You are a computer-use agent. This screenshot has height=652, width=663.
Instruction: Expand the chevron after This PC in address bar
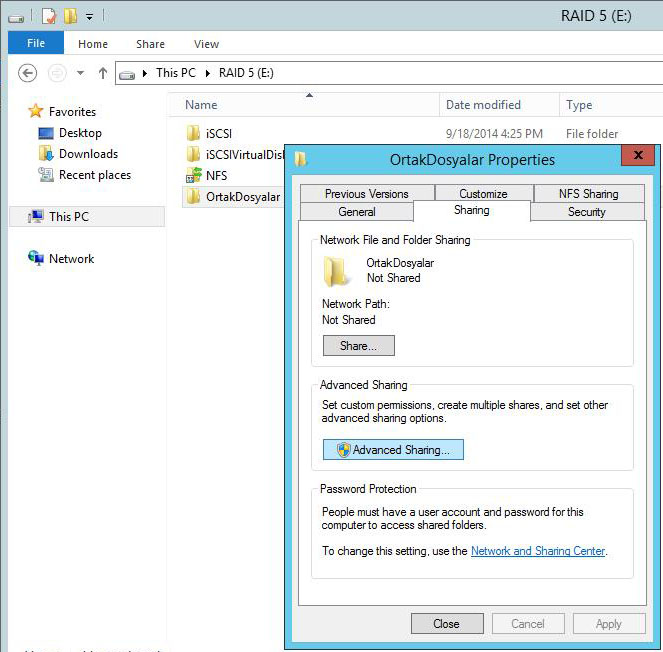click(208, 73)
